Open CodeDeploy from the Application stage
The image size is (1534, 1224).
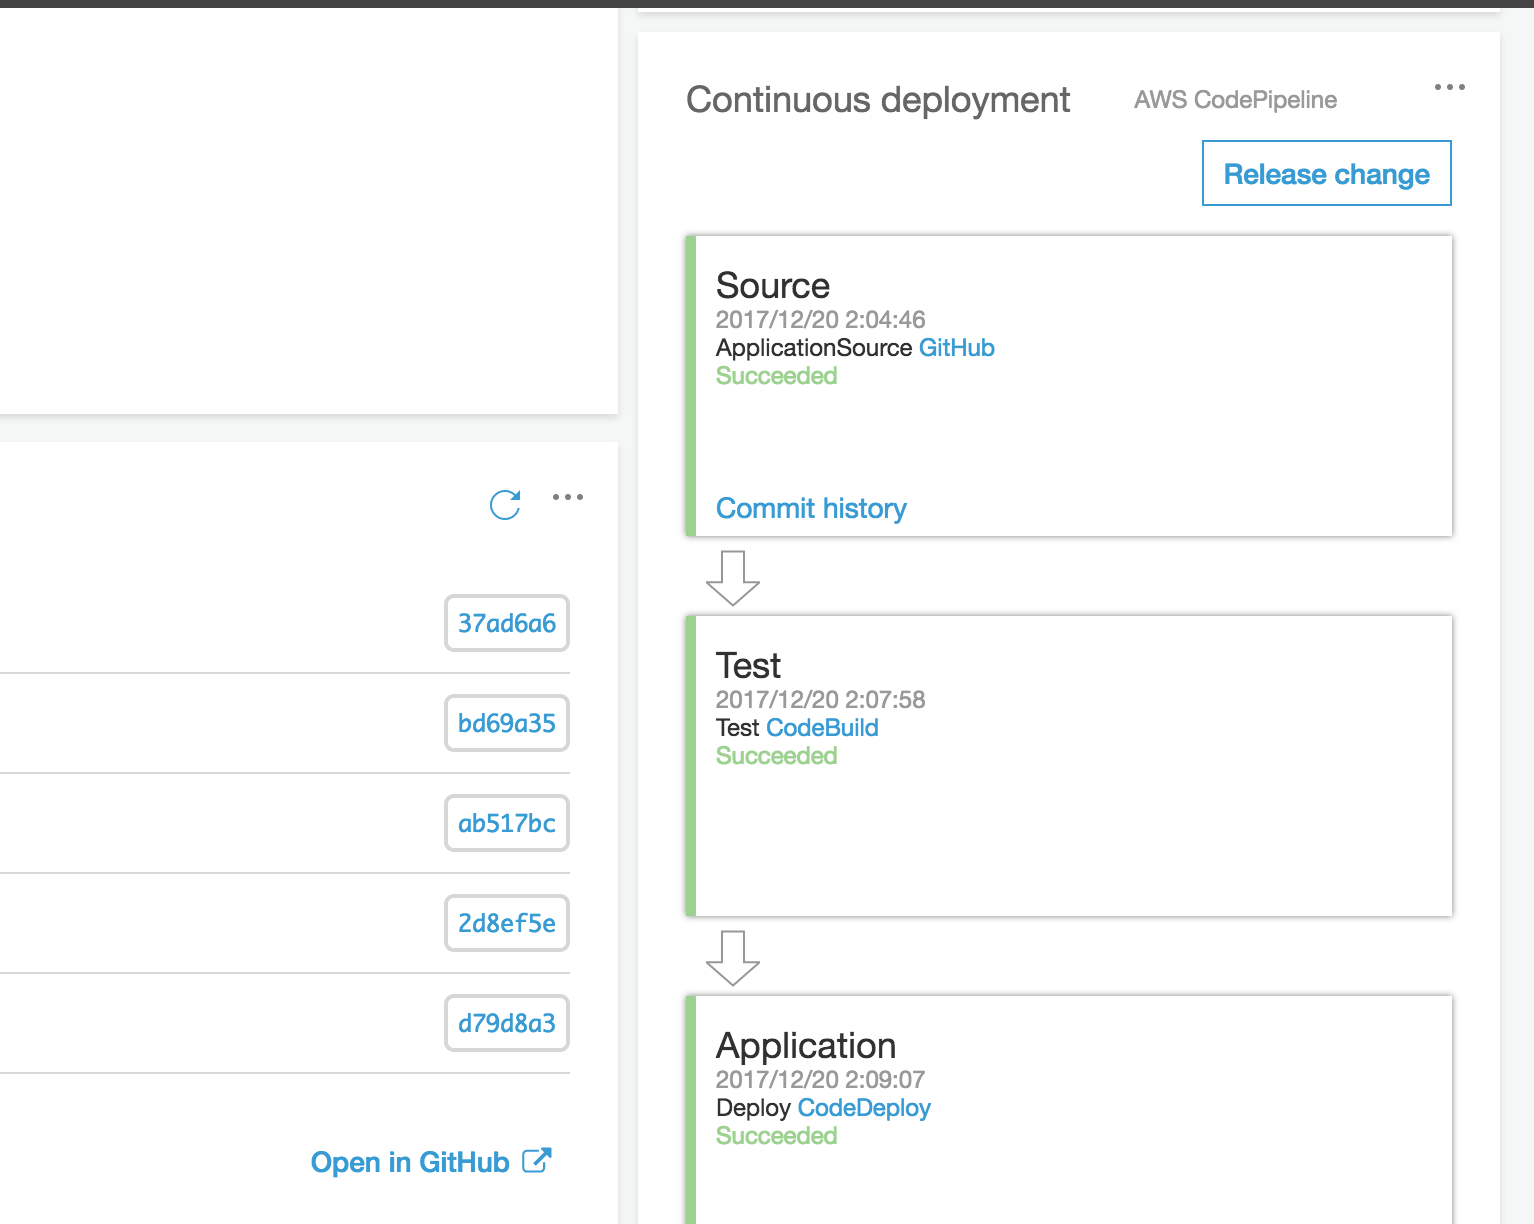863,1108
